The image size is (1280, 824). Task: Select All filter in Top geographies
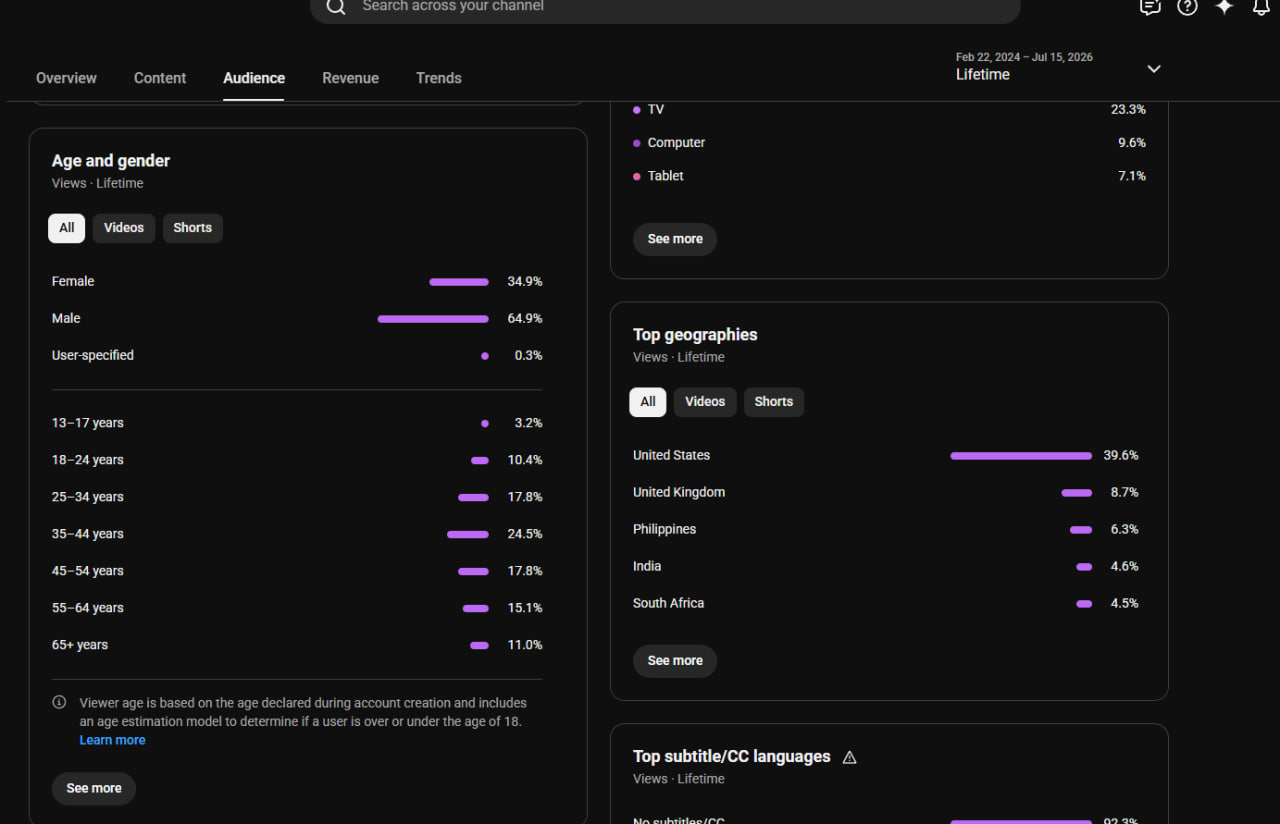(648, 402)
